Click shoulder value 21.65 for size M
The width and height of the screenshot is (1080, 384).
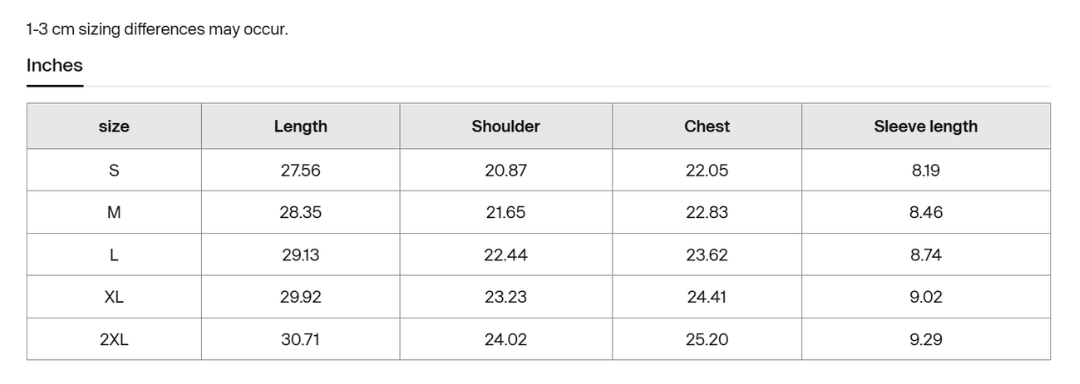pos(506,213)
